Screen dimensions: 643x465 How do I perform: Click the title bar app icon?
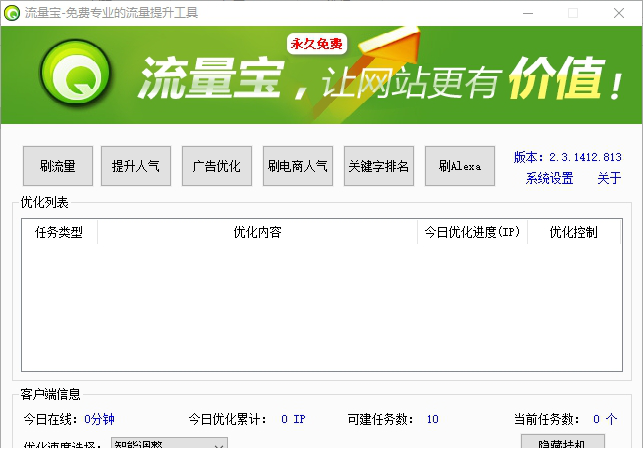tap(11, 13)
